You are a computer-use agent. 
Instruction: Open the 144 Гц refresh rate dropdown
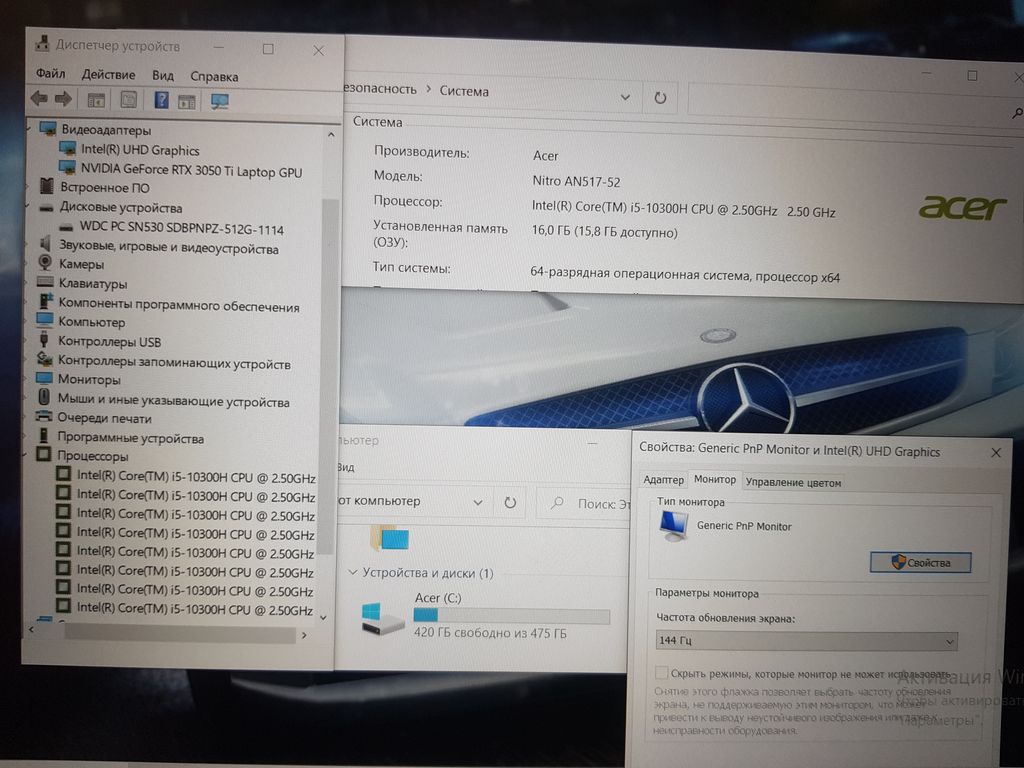pyautogui.click(x=805, y=641)
